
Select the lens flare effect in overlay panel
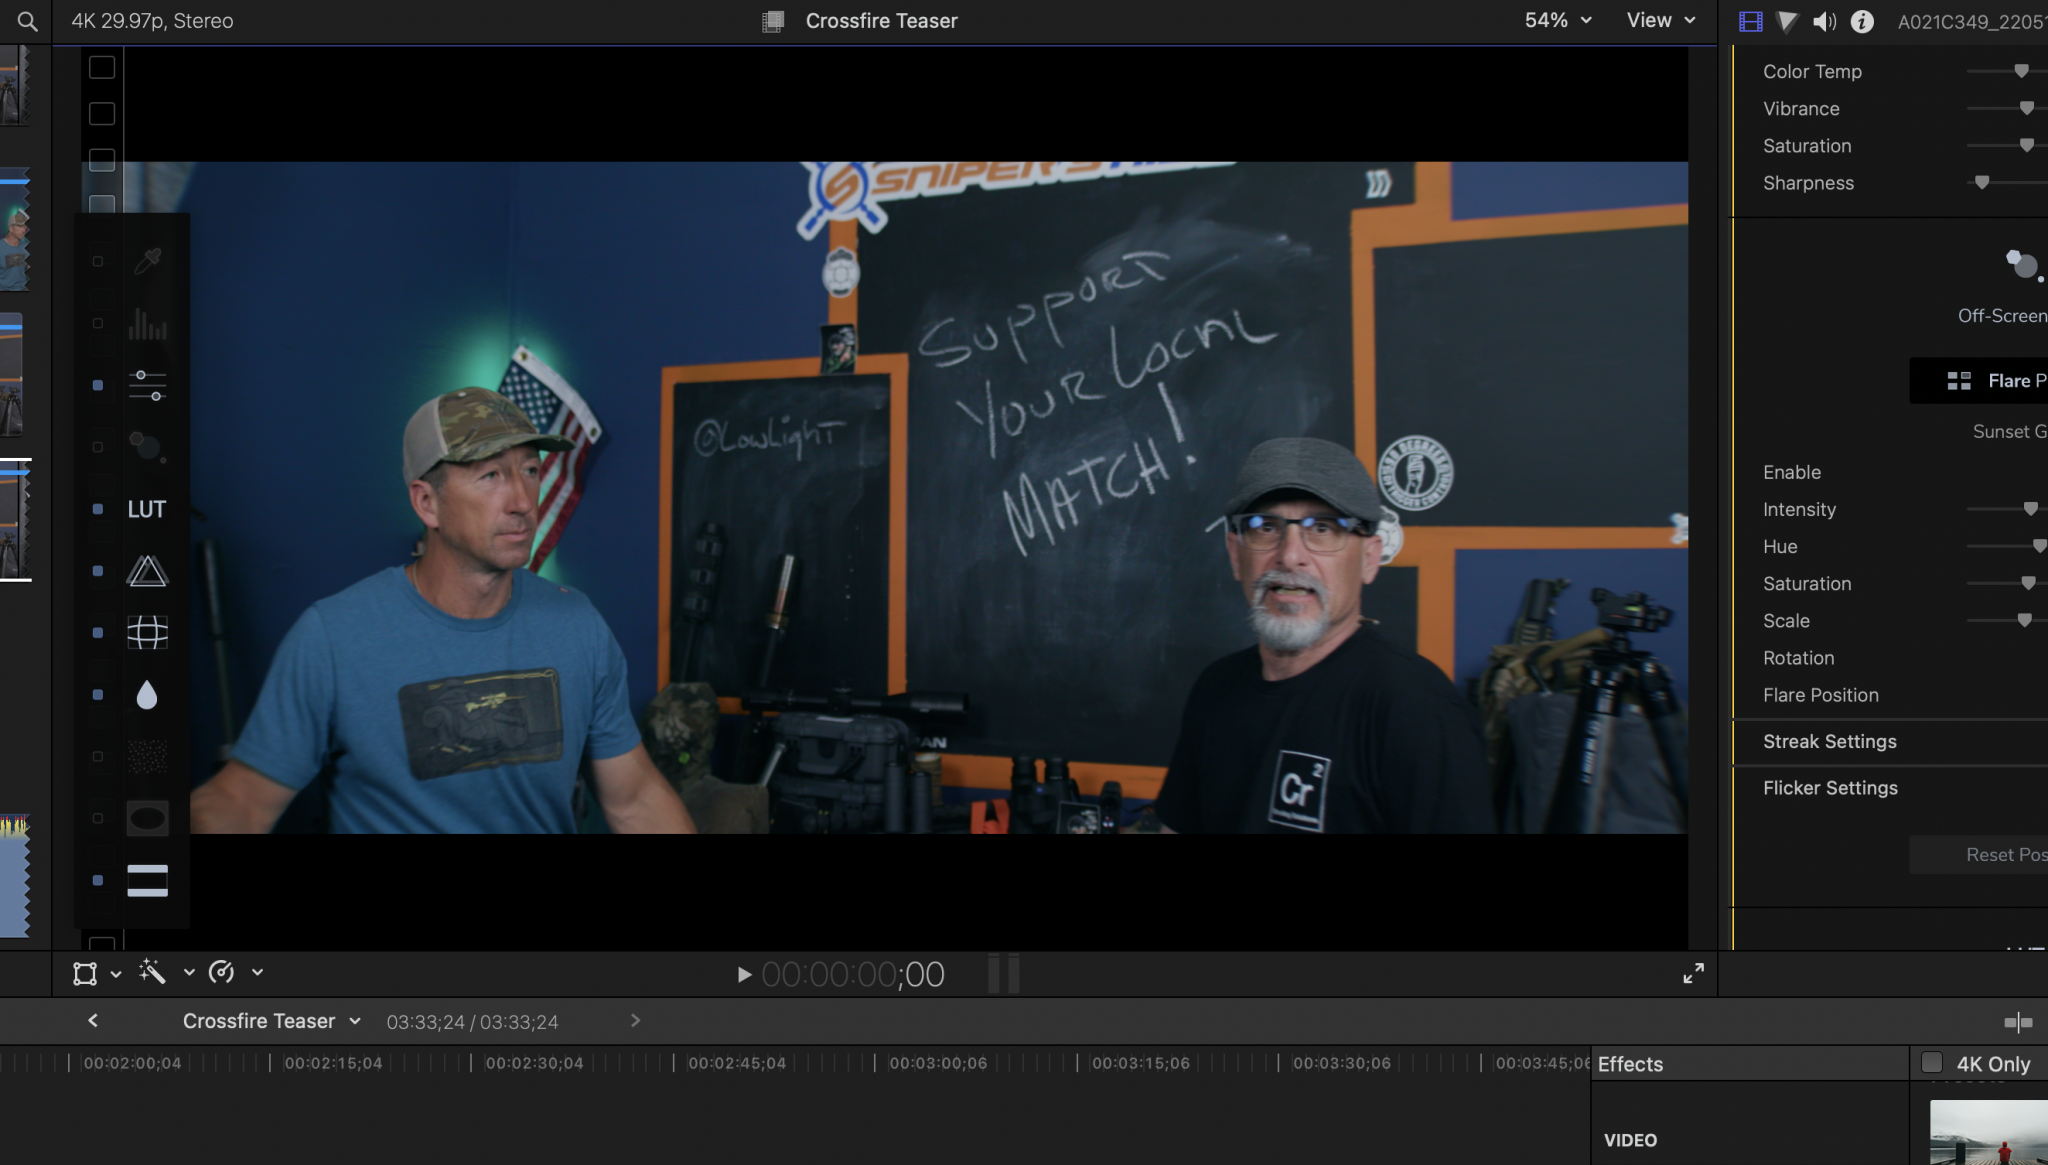point(147,446)
